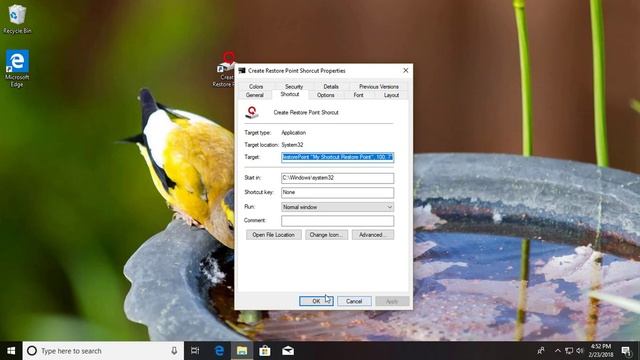Show hidden system tray icons

pyautogui.click(x=558, y=351)
